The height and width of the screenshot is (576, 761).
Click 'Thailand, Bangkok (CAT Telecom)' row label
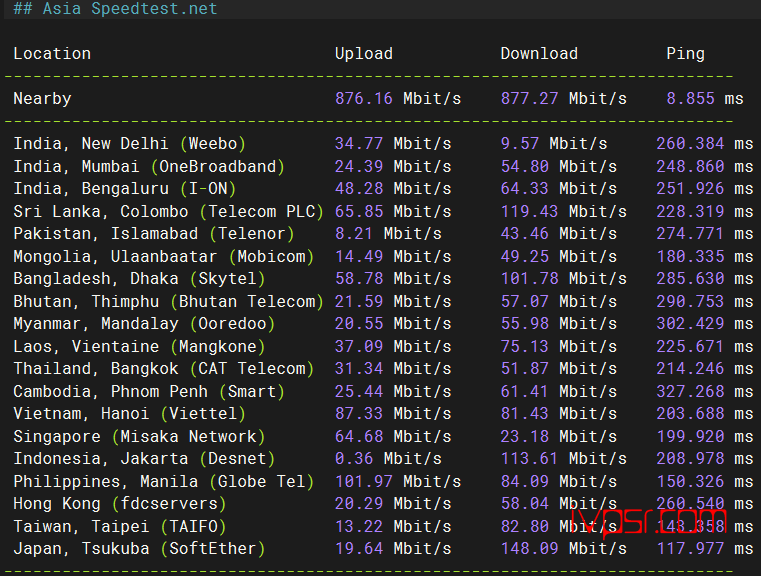[164, 369]
